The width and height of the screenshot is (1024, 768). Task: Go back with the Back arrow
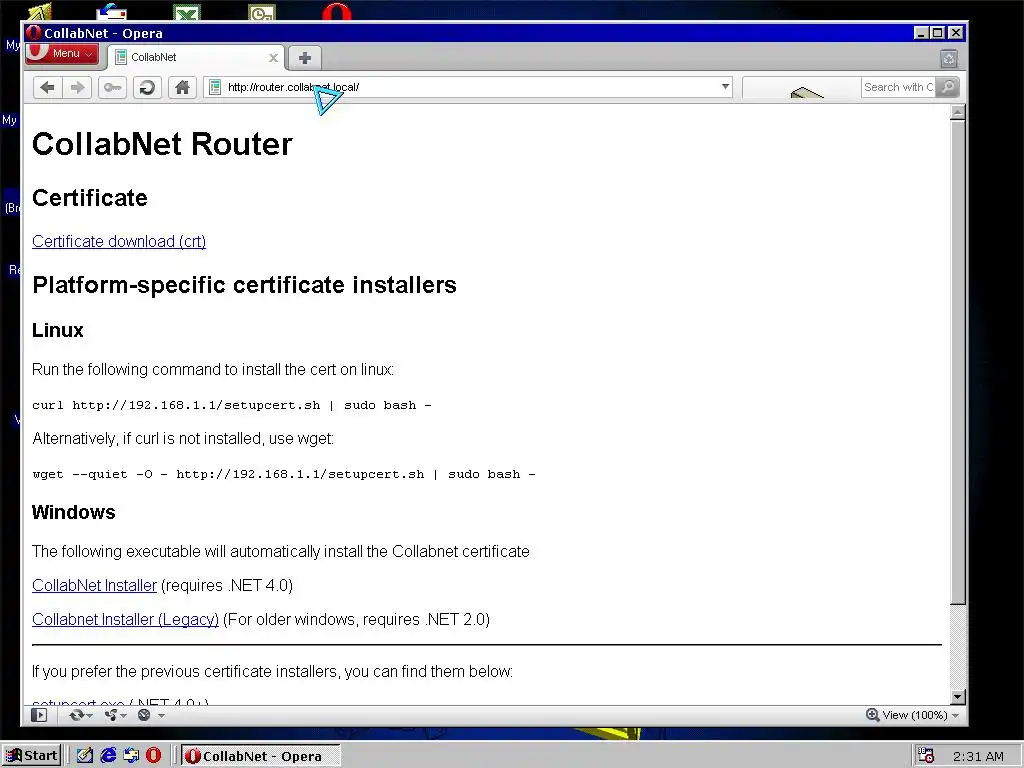48,87
